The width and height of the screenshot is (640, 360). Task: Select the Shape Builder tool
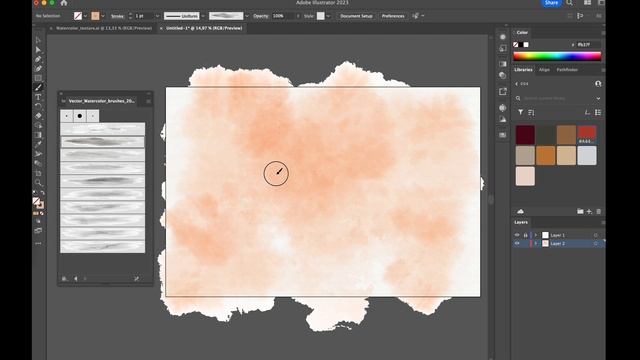[x=38, y=125]
